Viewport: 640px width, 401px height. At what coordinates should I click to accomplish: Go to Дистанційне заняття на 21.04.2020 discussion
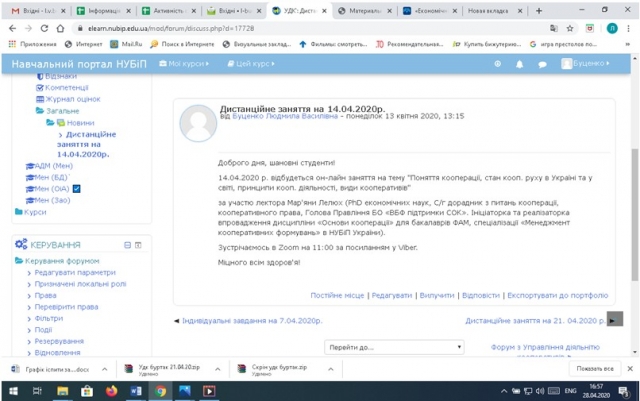(x=535, y=321)
